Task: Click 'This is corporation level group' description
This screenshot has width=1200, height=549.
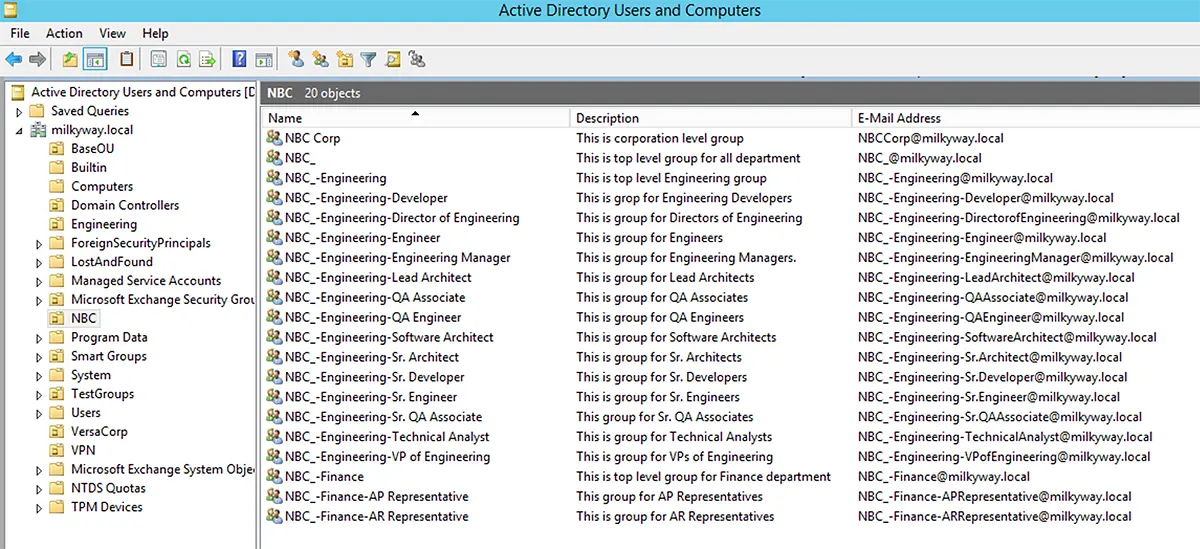Action: pos(660,138)
